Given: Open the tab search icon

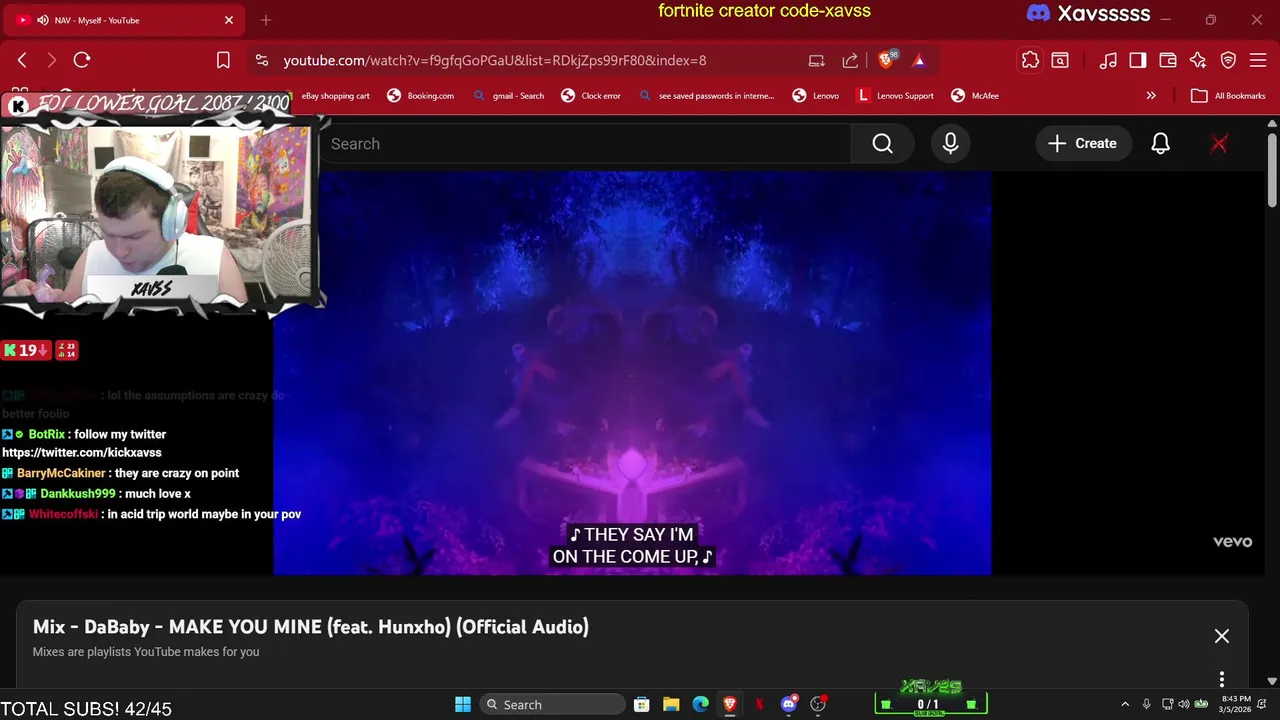Looking at the screenshot, I should coord(1059,60).
